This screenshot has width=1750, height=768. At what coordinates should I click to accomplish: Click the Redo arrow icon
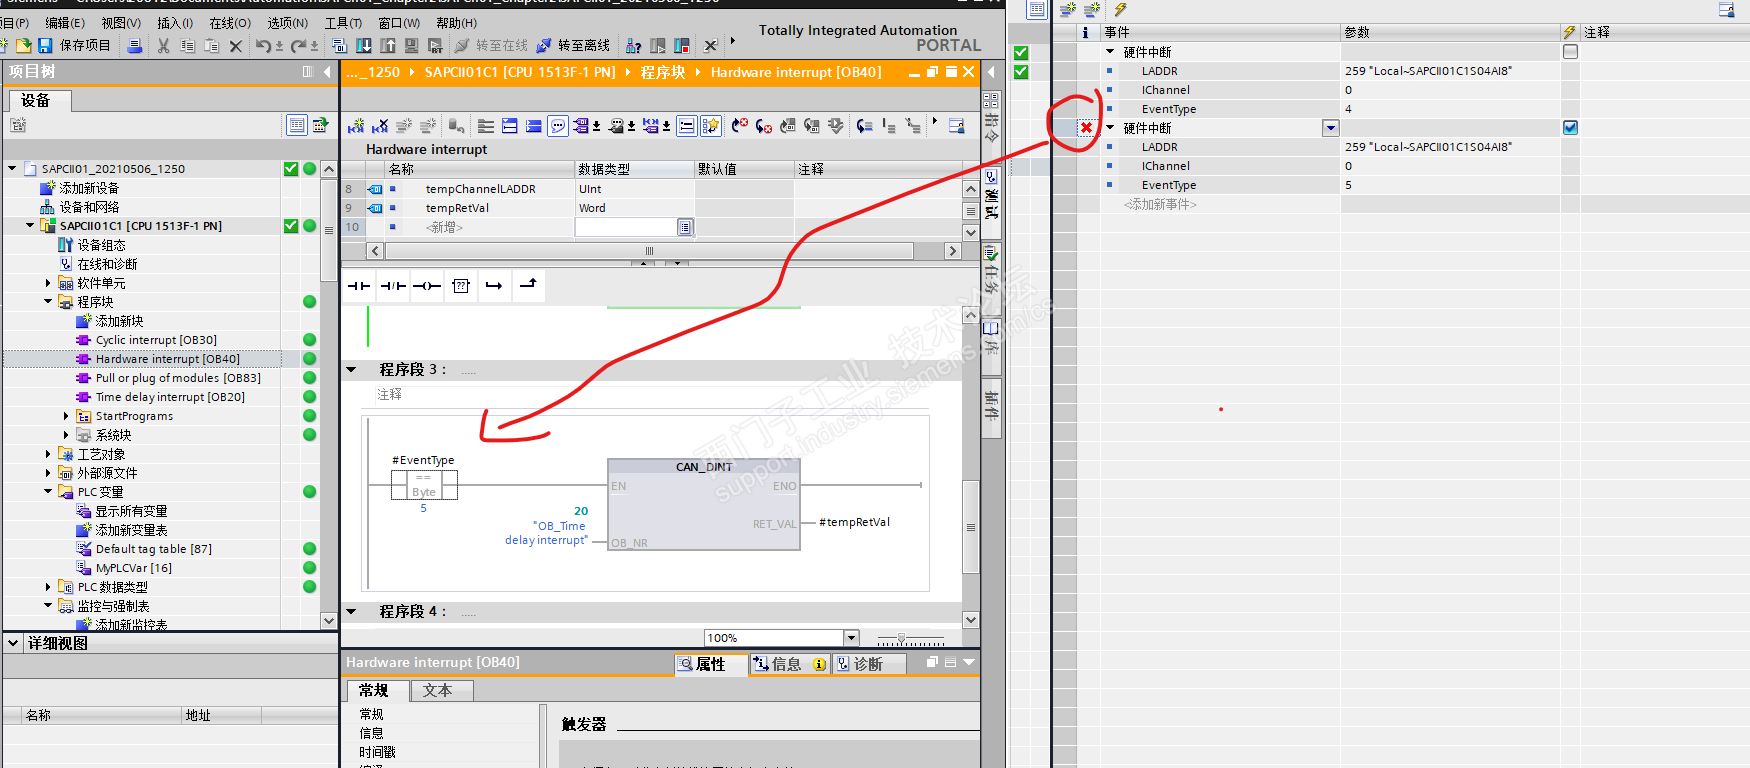pos(298,45)
